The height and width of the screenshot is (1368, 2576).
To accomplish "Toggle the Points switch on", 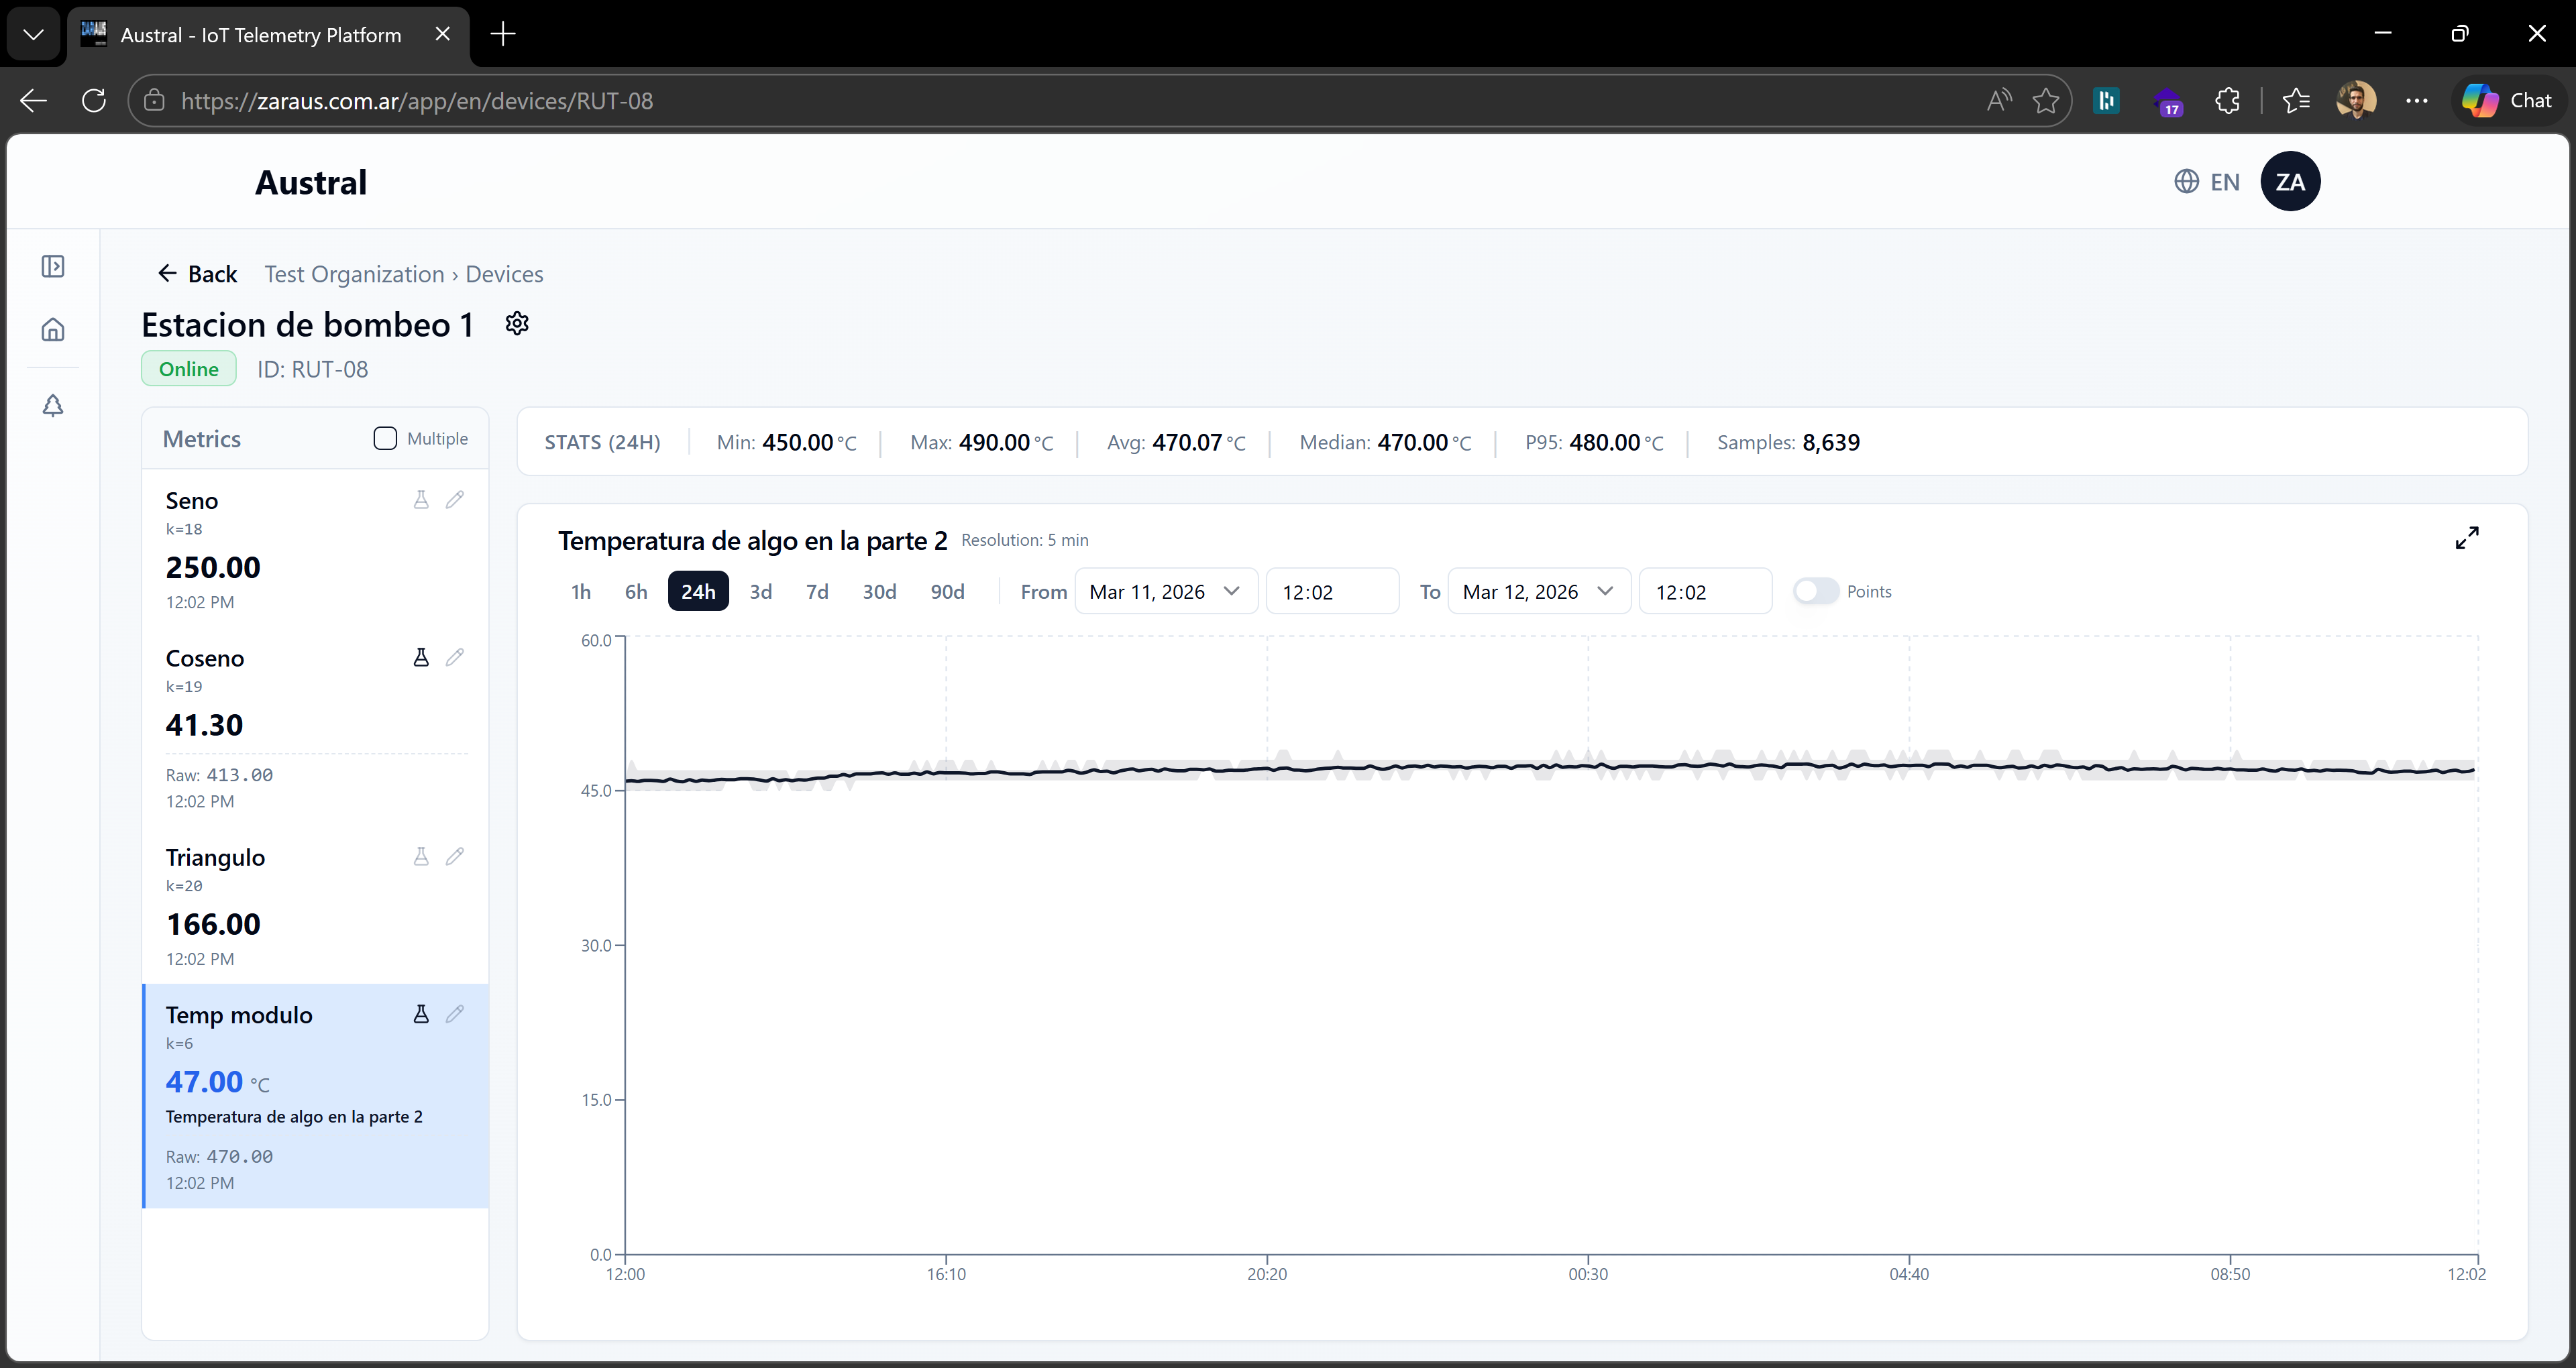I will coord(1815,591).
